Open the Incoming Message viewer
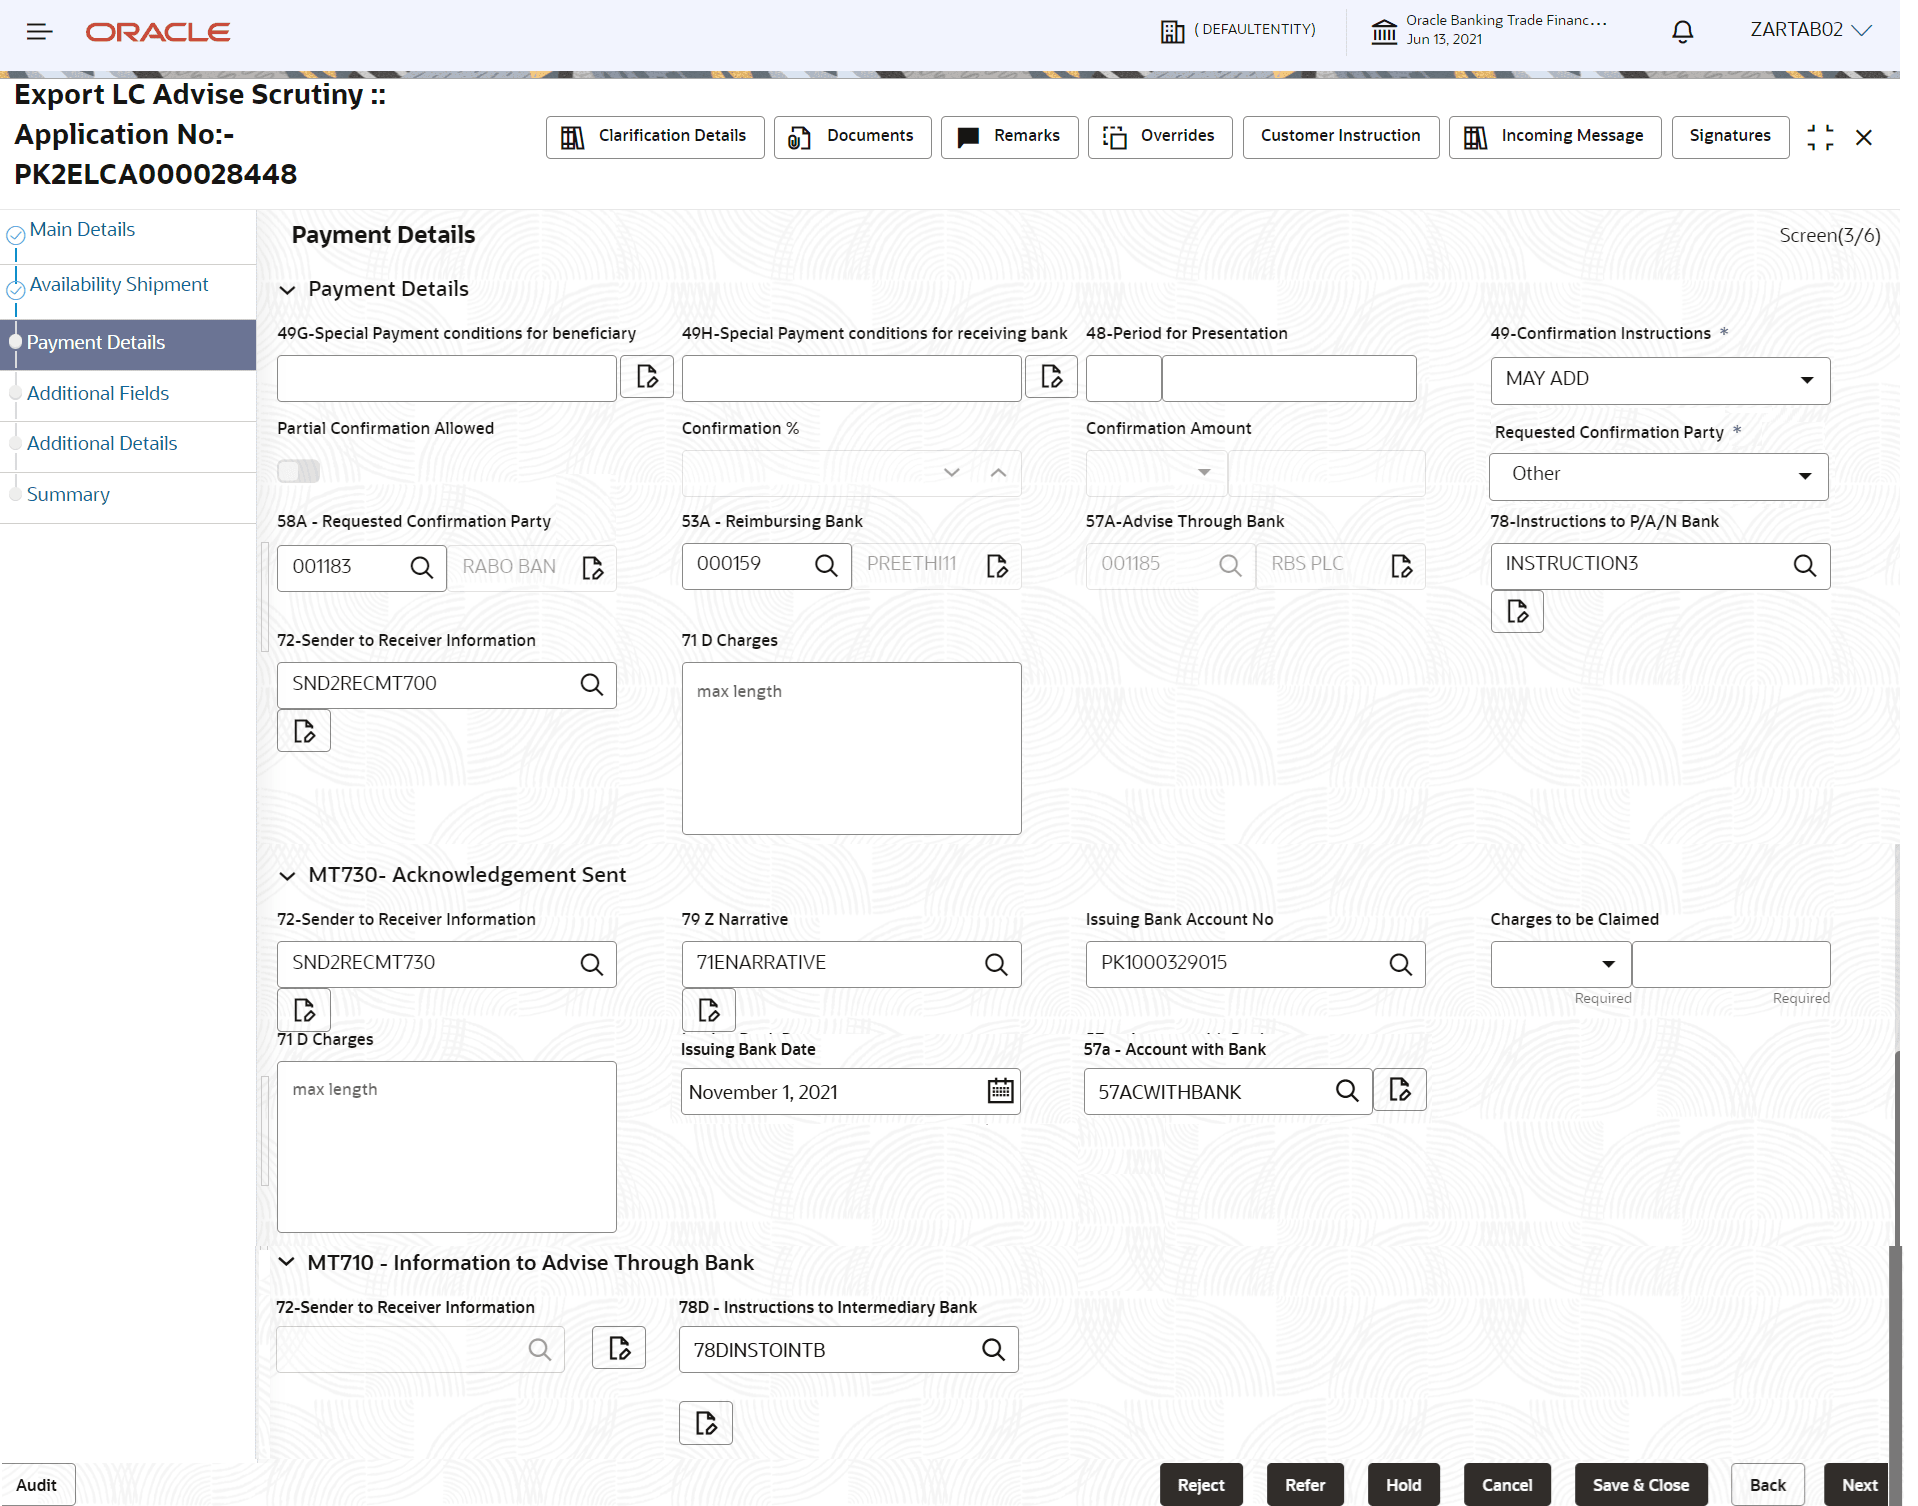 (x=1554, y=136)
